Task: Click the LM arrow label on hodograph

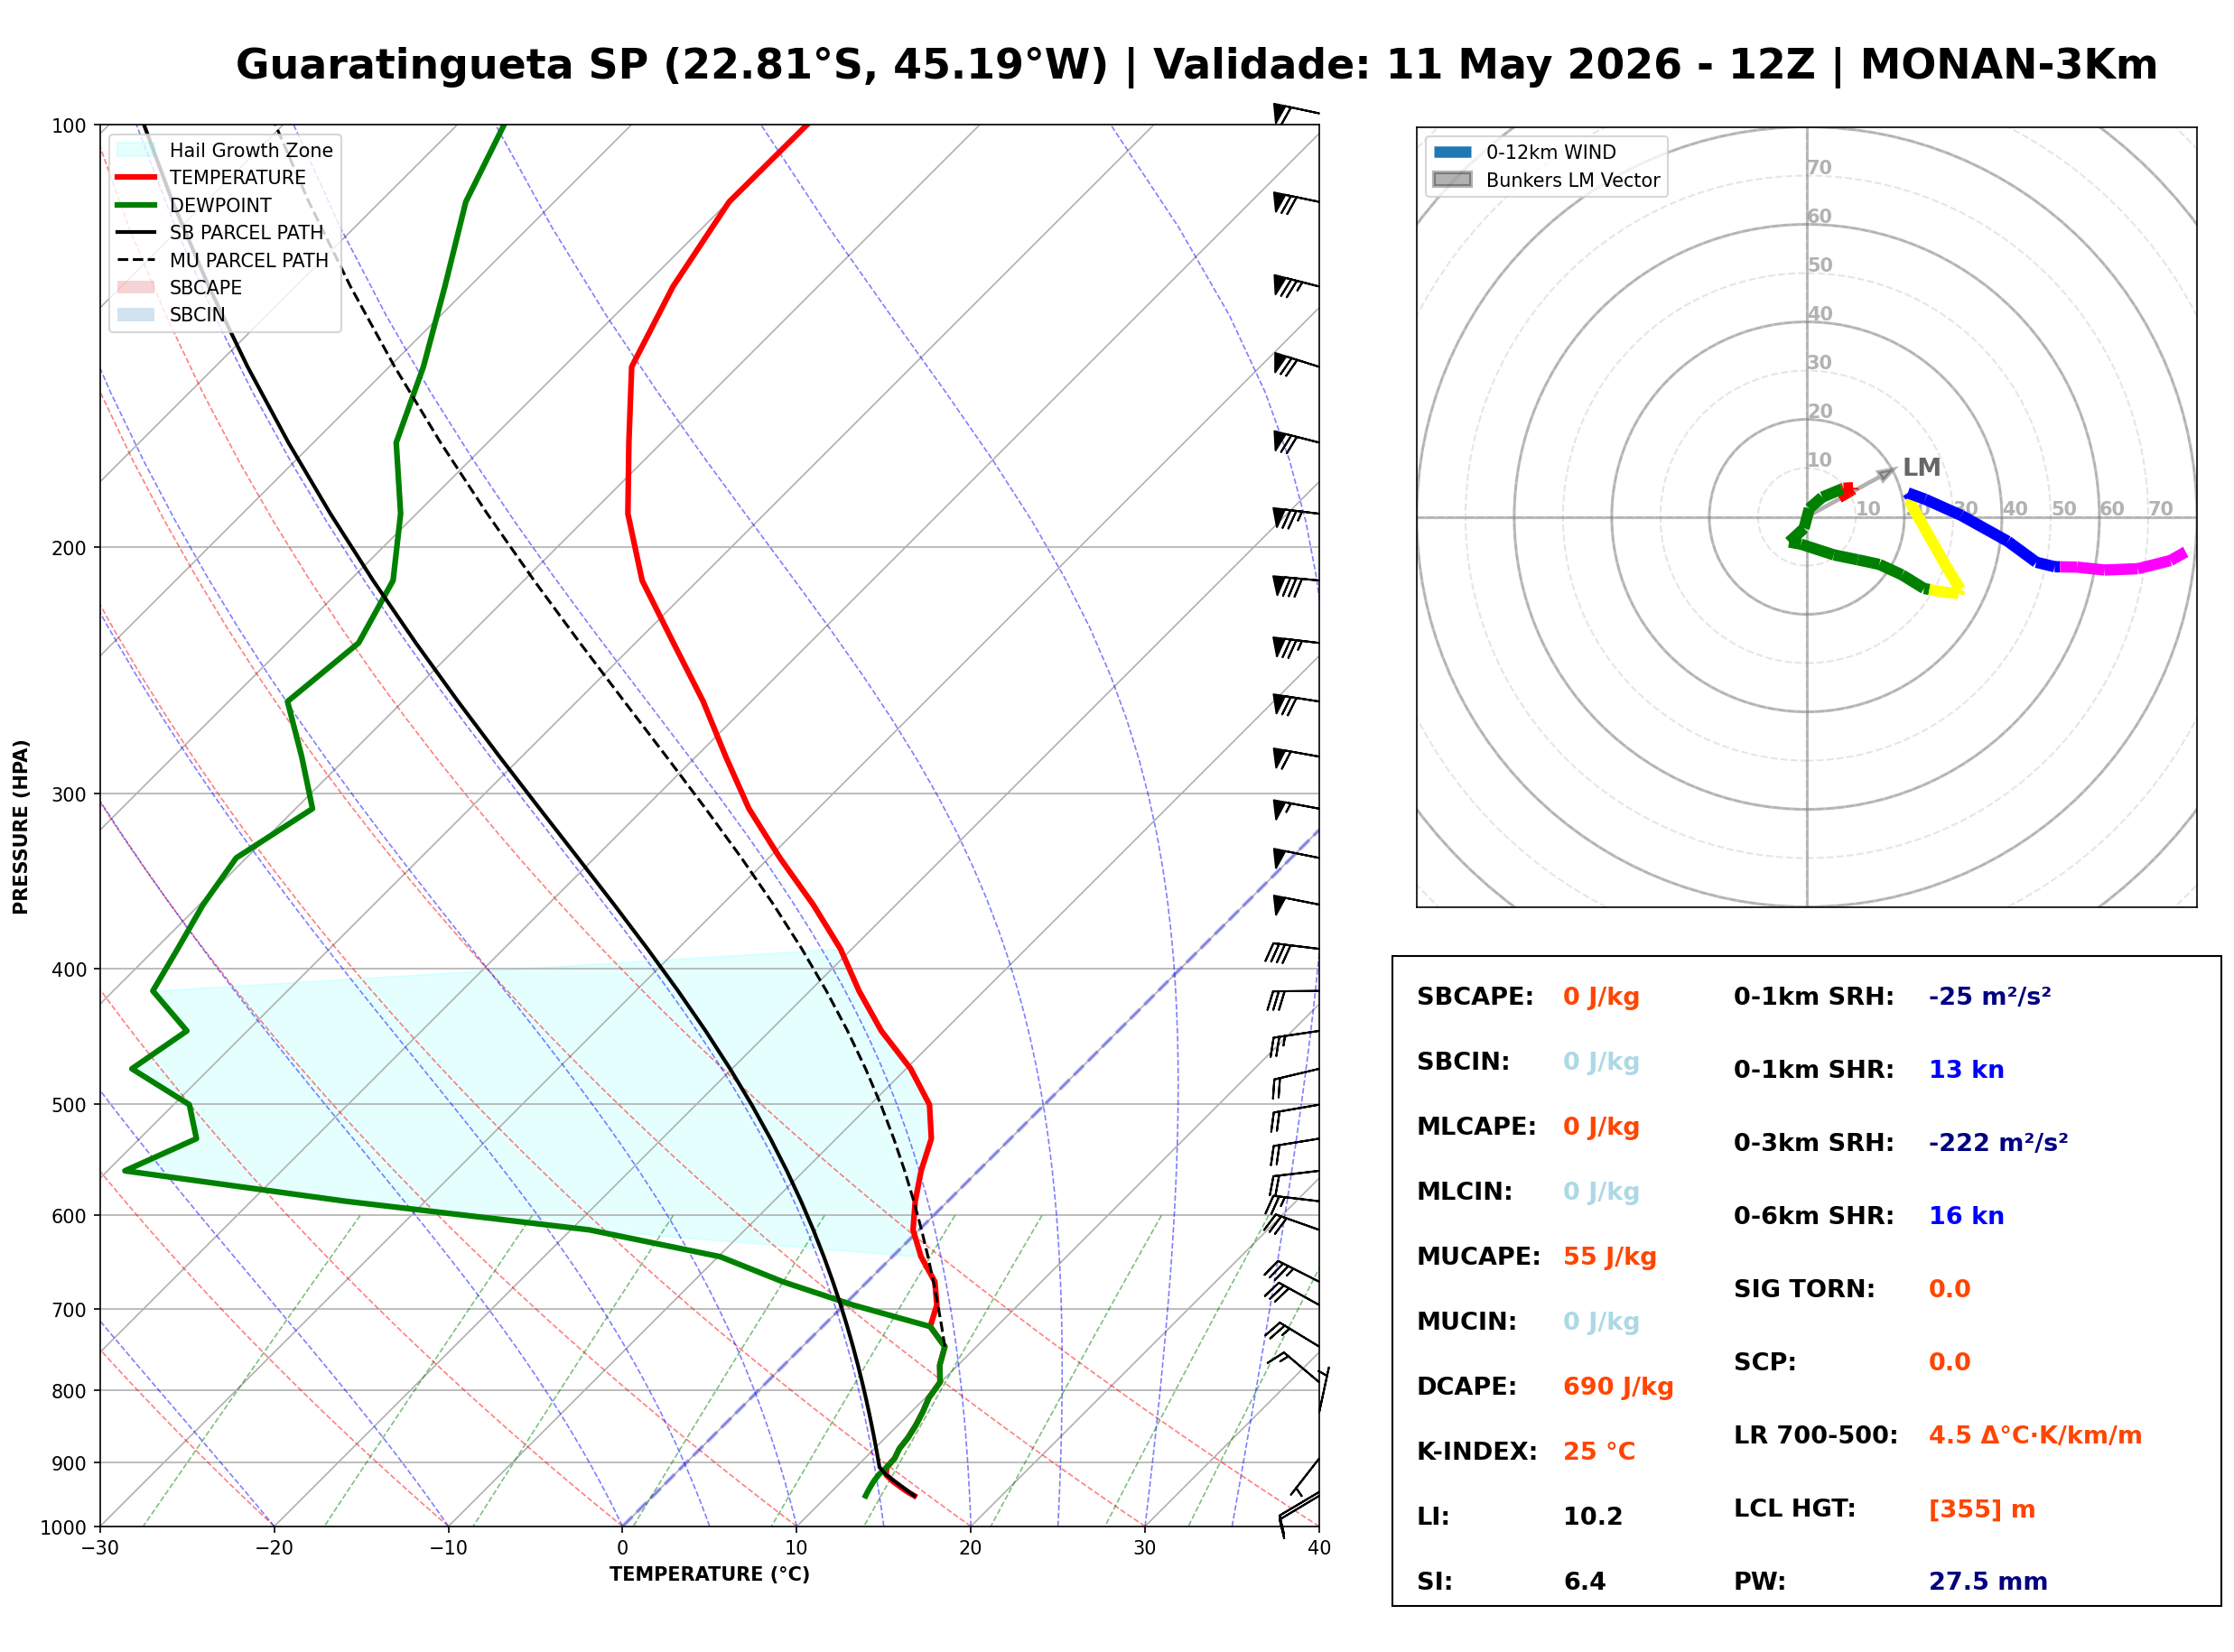Action: (x=1921, y=467)
